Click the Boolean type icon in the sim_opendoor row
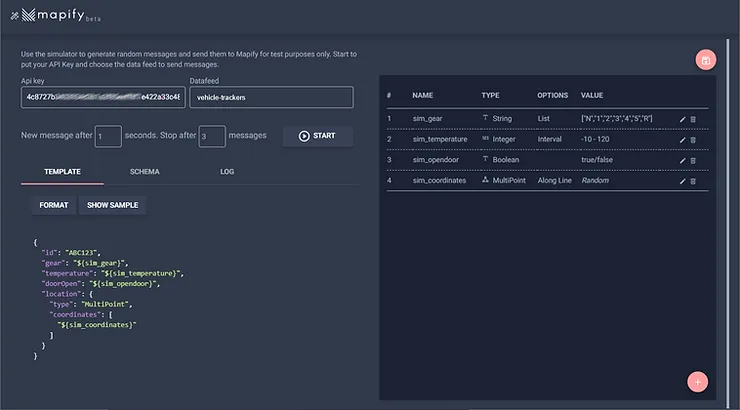740x410 pixels. click(x=485, y=159)
